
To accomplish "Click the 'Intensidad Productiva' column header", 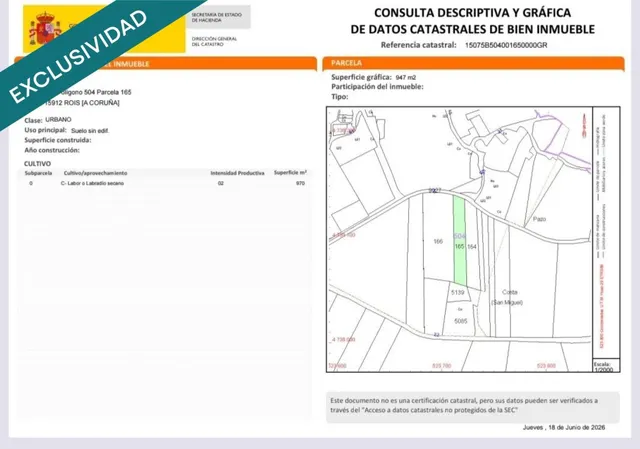I will 237,173.
